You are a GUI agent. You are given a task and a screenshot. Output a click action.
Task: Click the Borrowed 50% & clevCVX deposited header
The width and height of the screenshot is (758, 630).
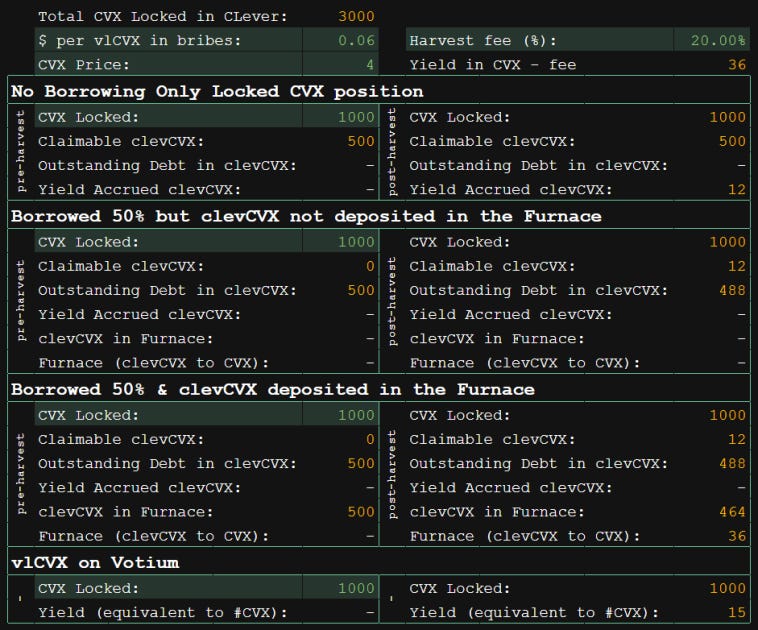272,389
